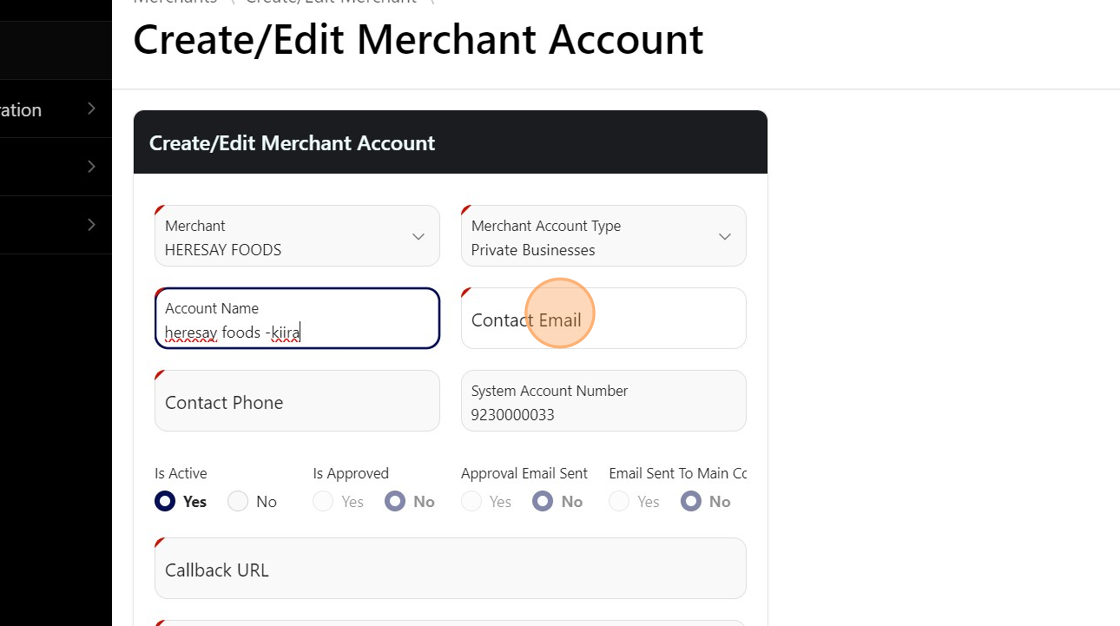Viewport: 1120px width, 626px height.
Task: Expand the third sidebar menu chevron
Action: tap(91, 224)
